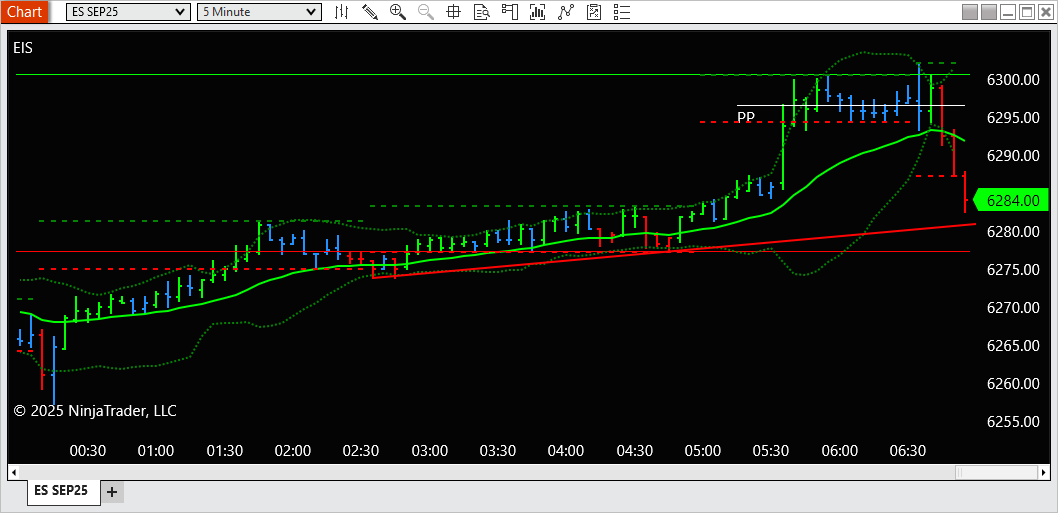Open the data box document icon
Screen dimensions: 1058x513
pos(481,11)
